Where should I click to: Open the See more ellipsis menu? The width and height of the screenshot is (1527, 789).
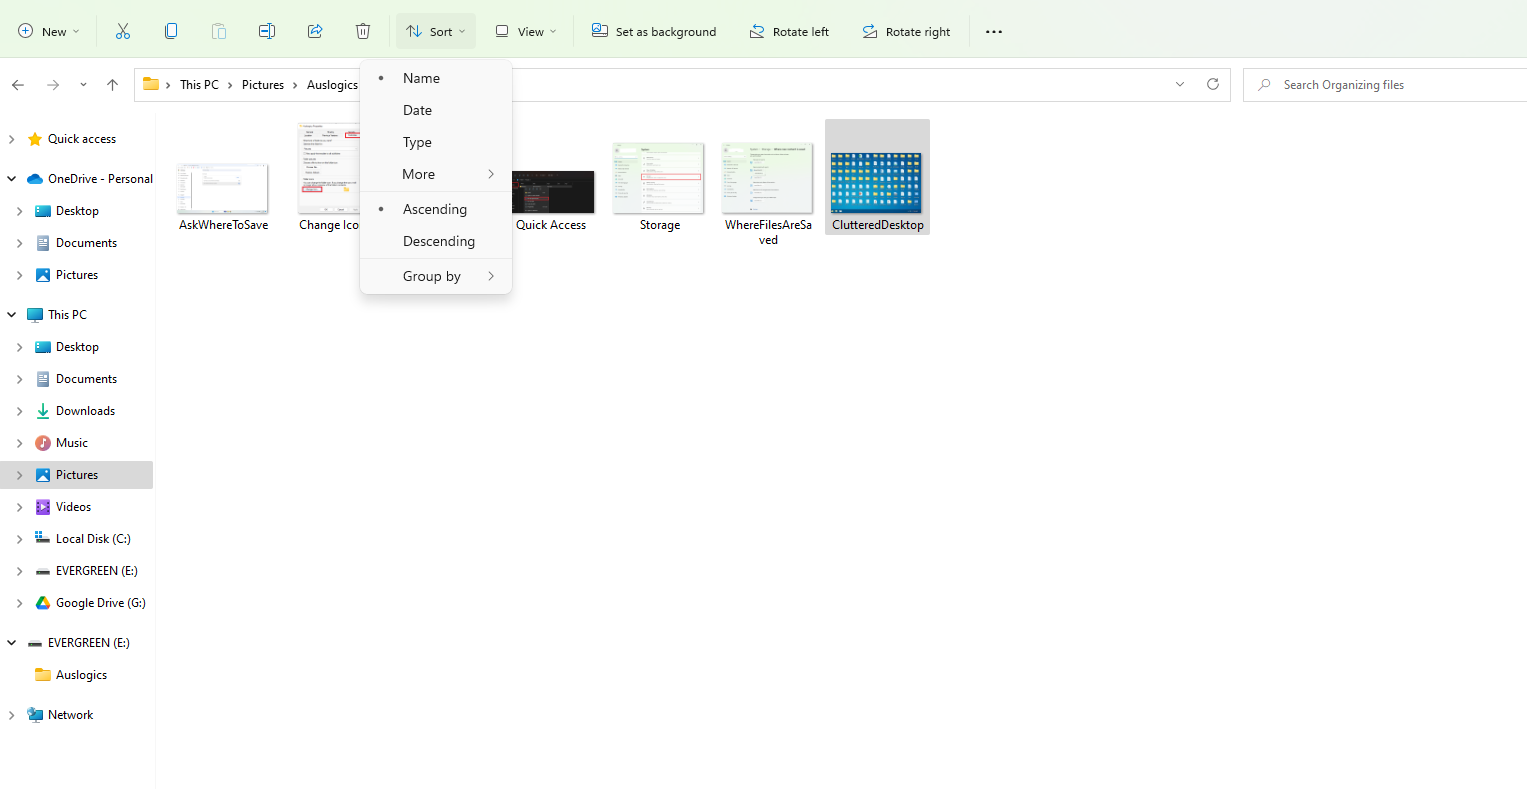[x=993, y=32]
